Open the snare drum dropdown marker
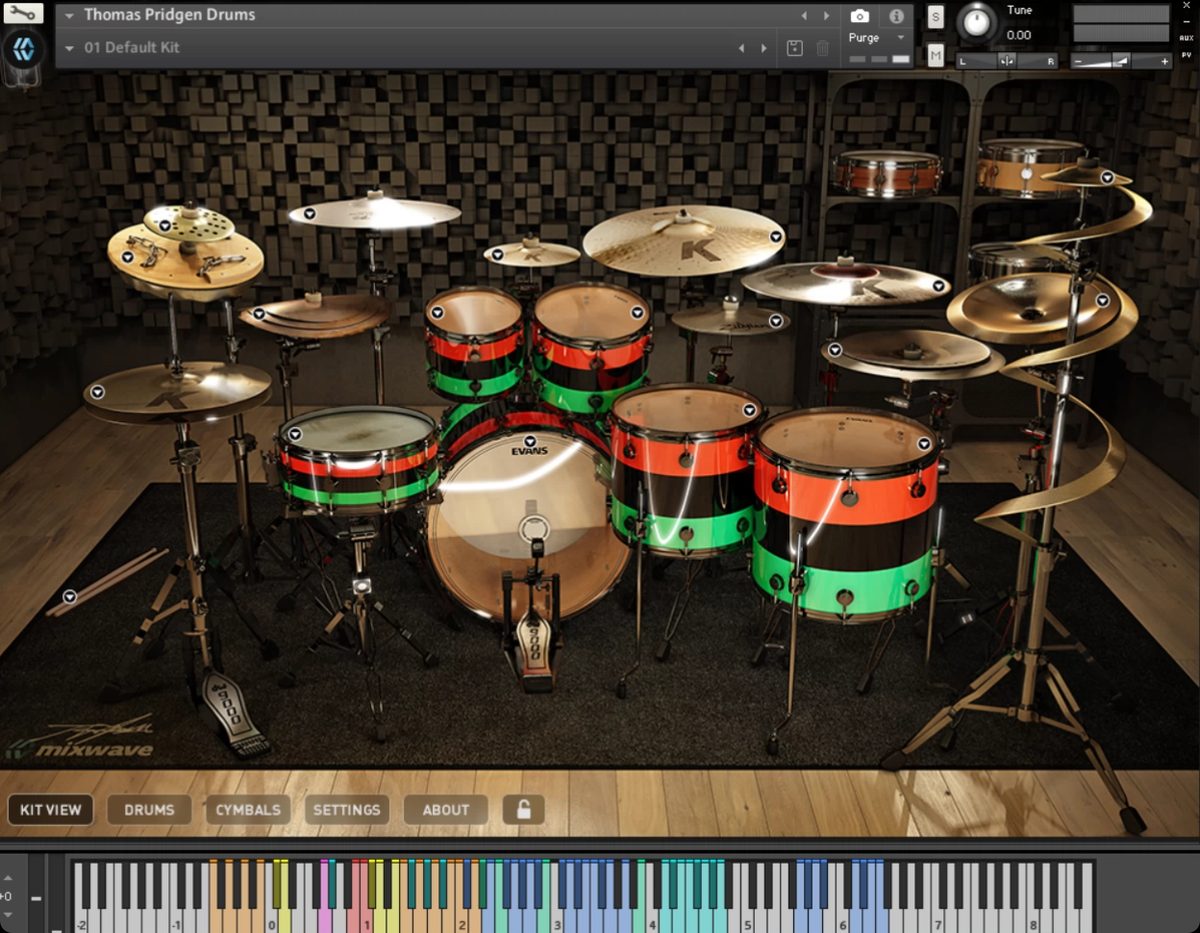Screen dimensions: 1200x933 297,434
